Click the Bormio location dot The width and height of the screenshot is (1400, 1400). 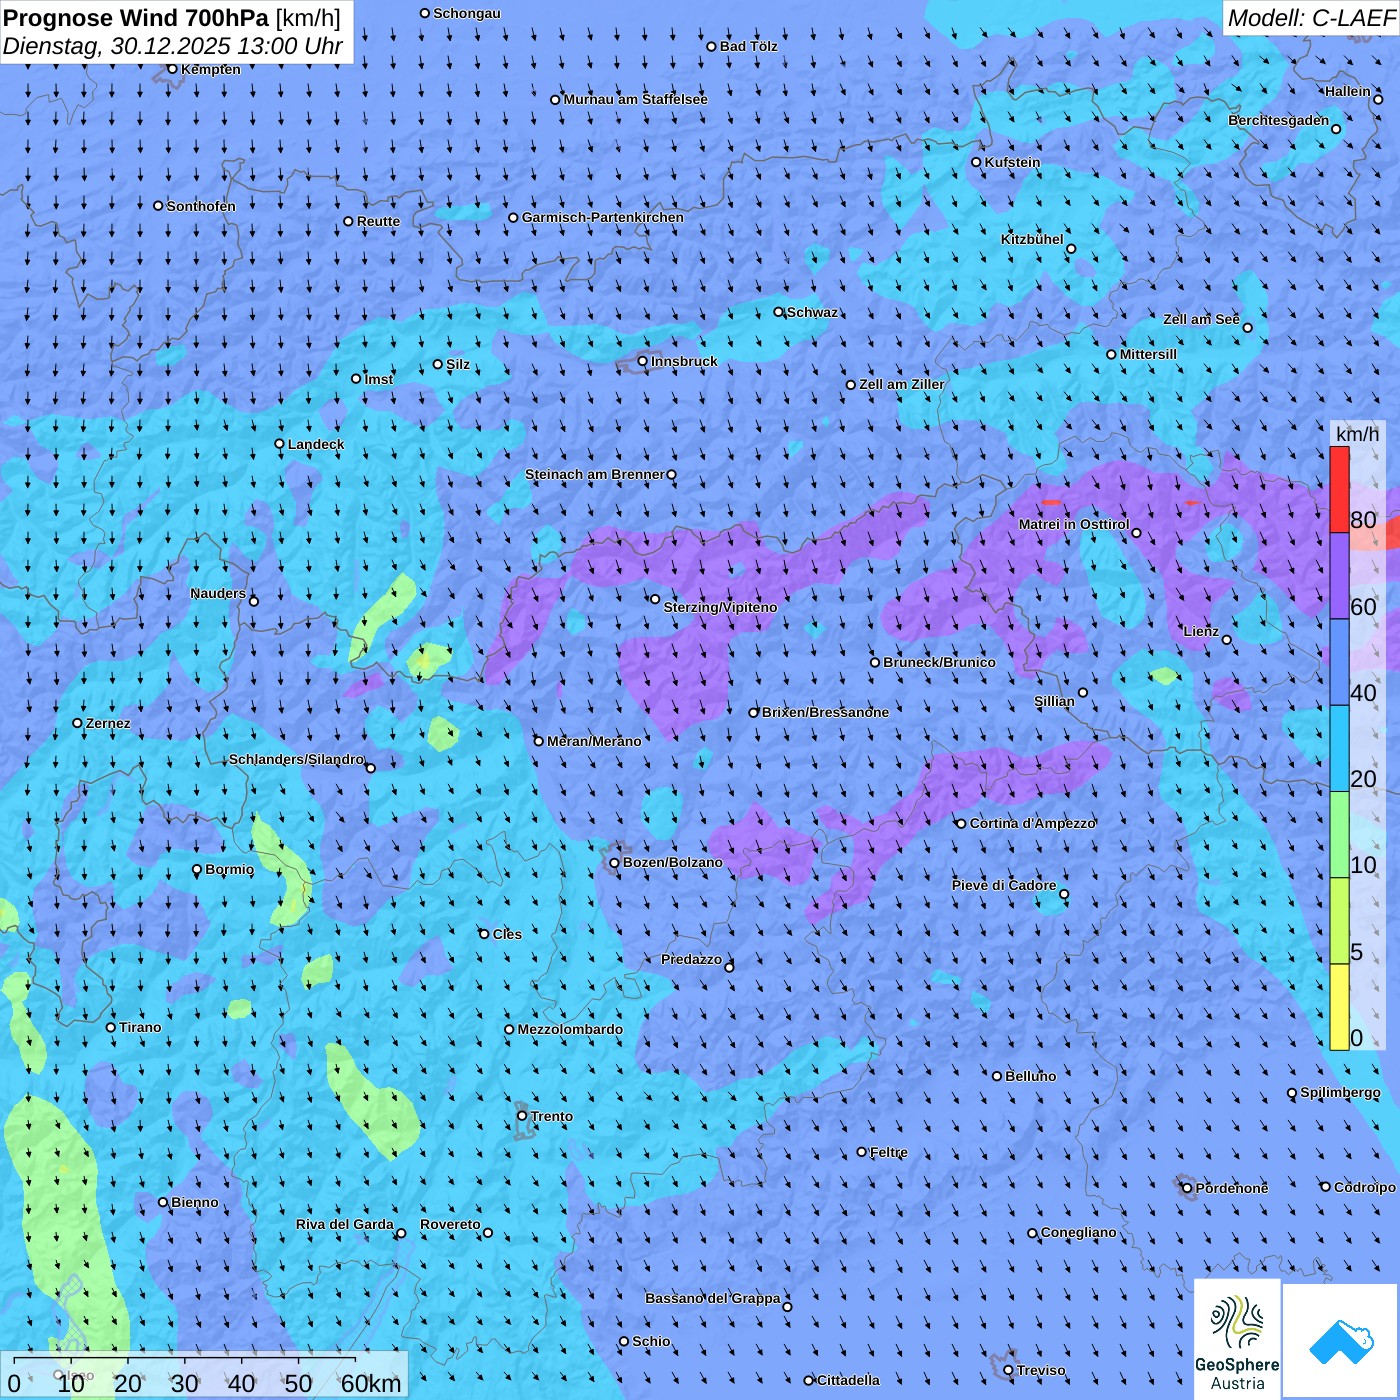coord(197,870)
